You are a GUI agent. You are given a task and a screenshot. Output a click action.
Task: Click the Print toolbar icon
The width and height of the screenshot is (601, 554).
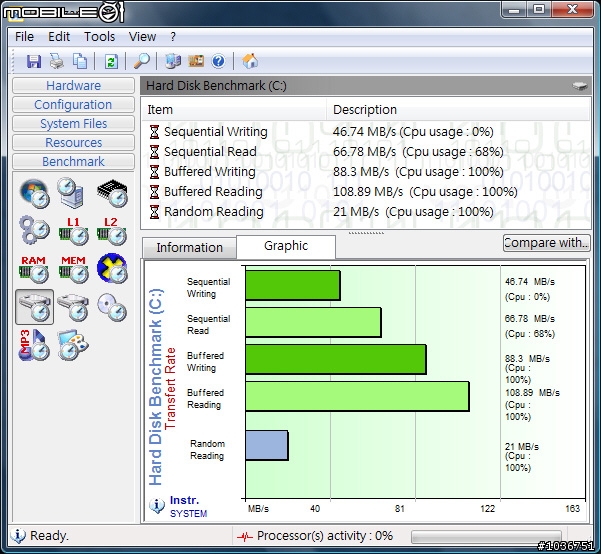[57, 61]
